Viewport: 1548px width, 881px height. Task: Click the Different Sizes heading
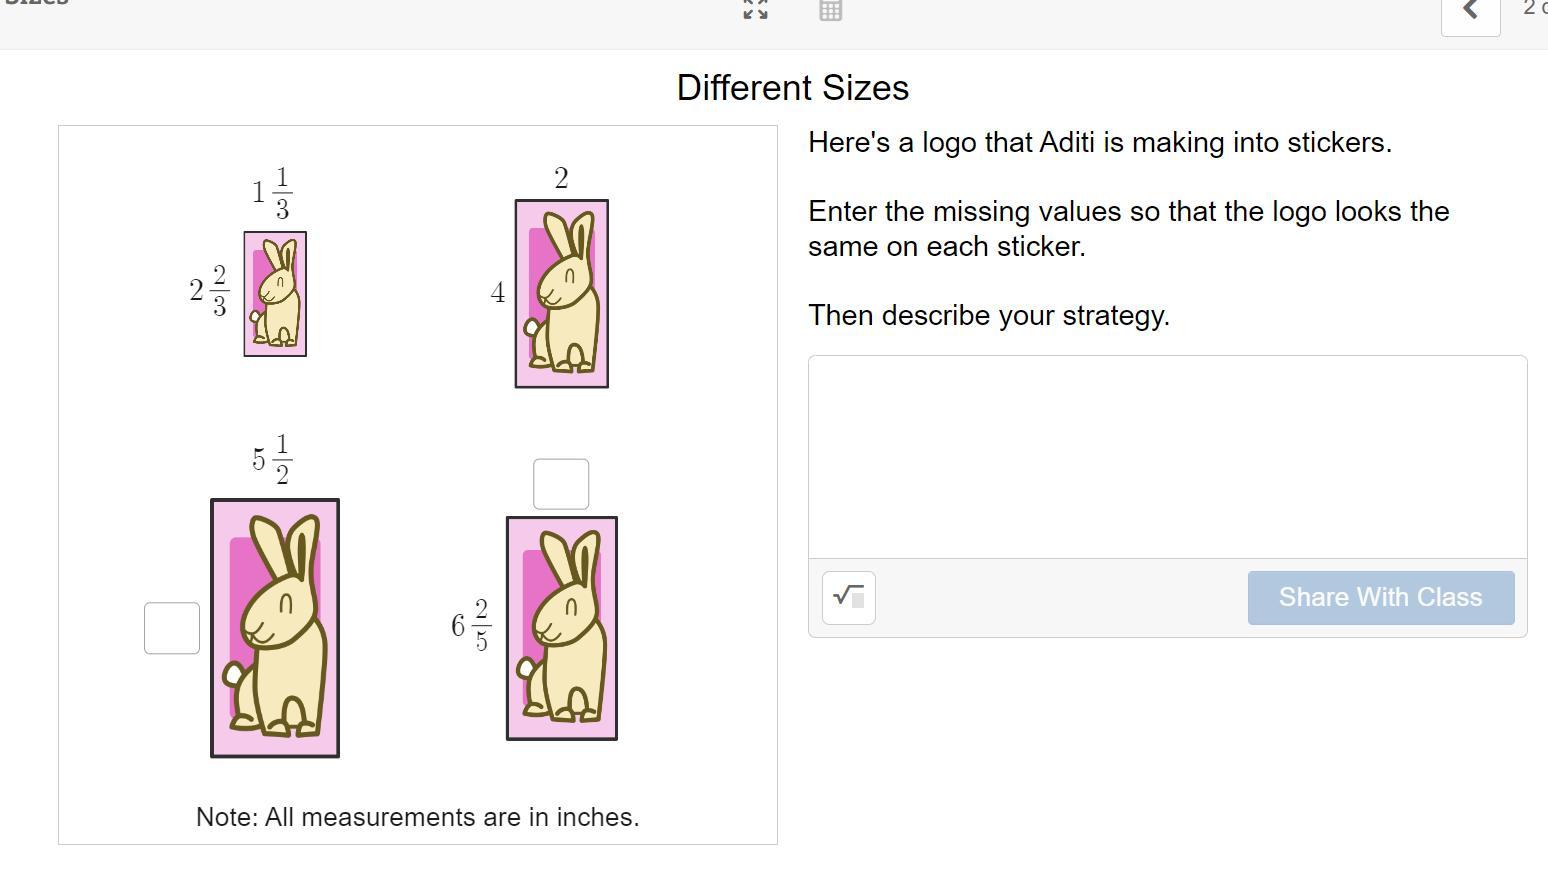click(x=792, y=88)
